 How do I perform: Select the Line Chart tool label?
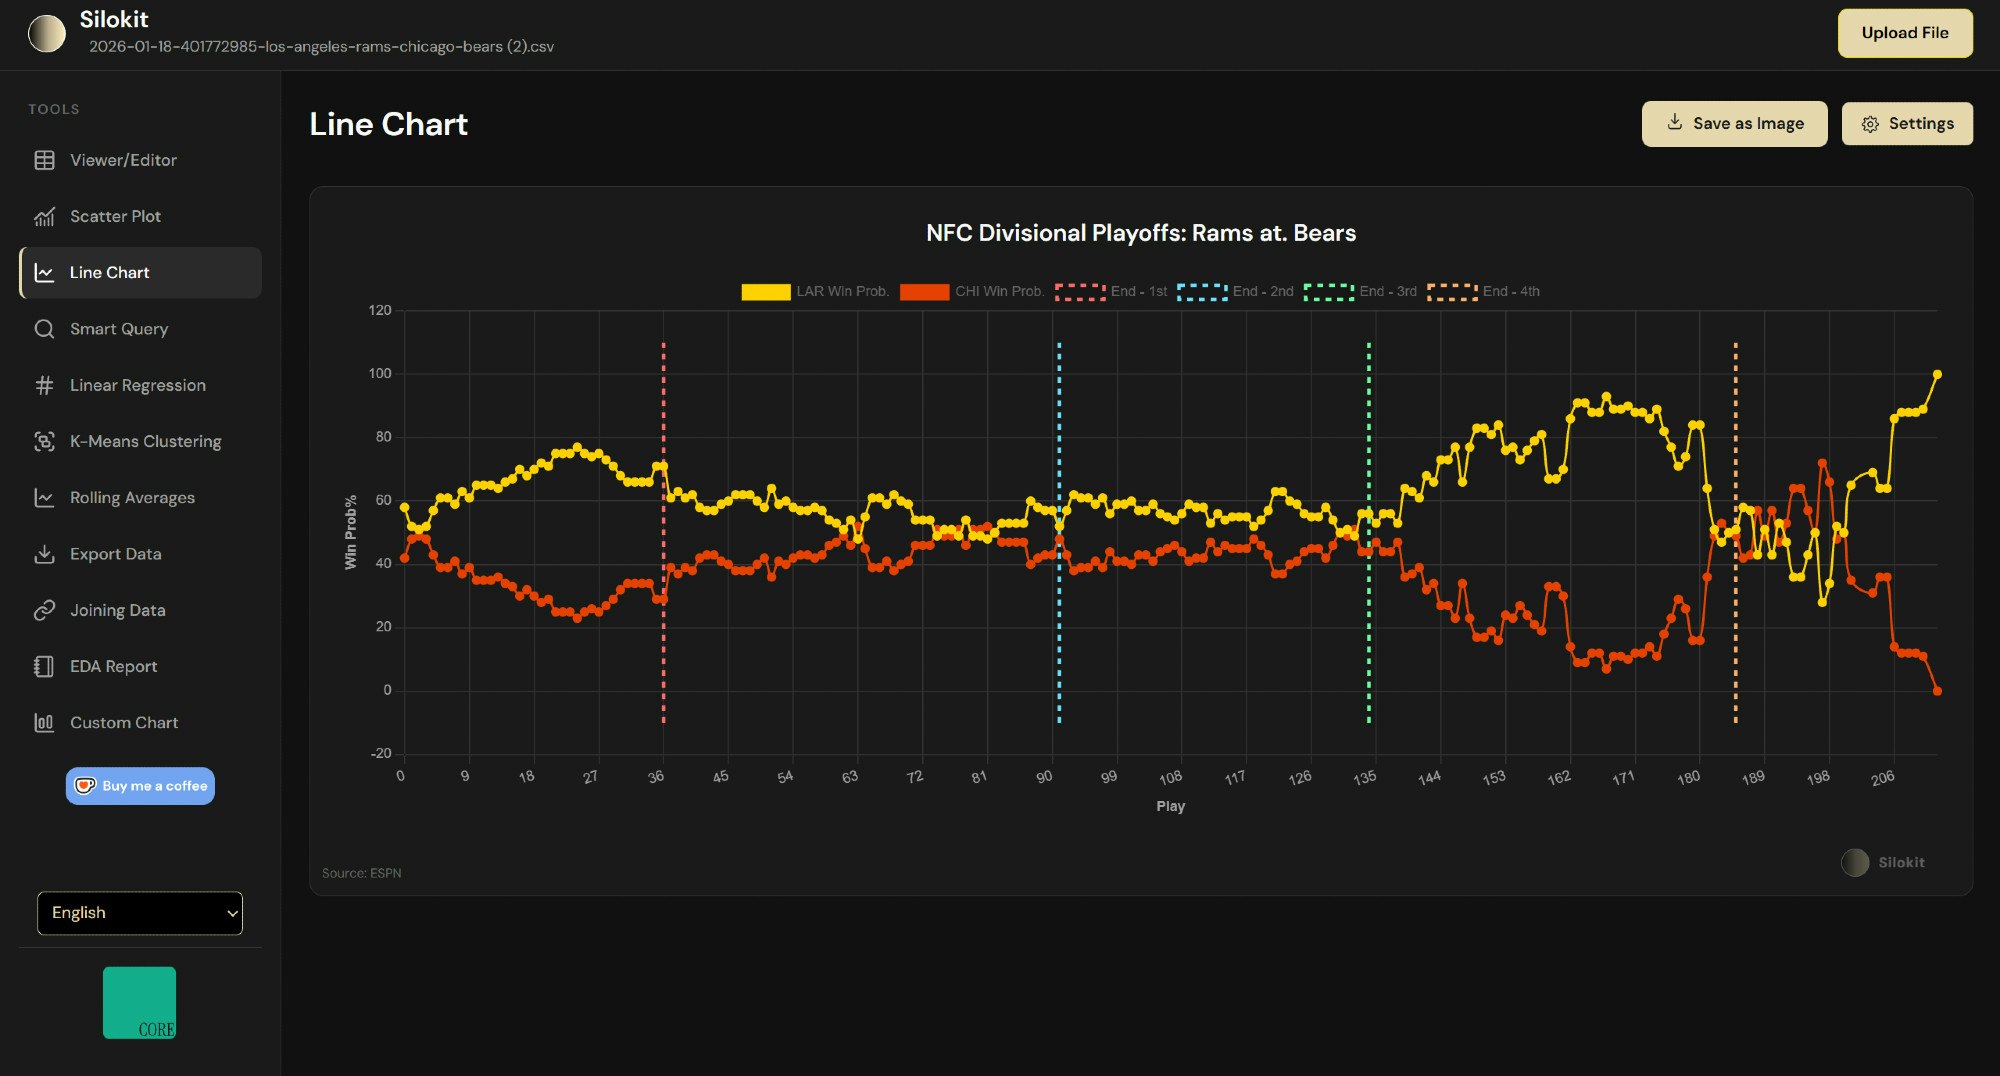click(x=109, y=272)
